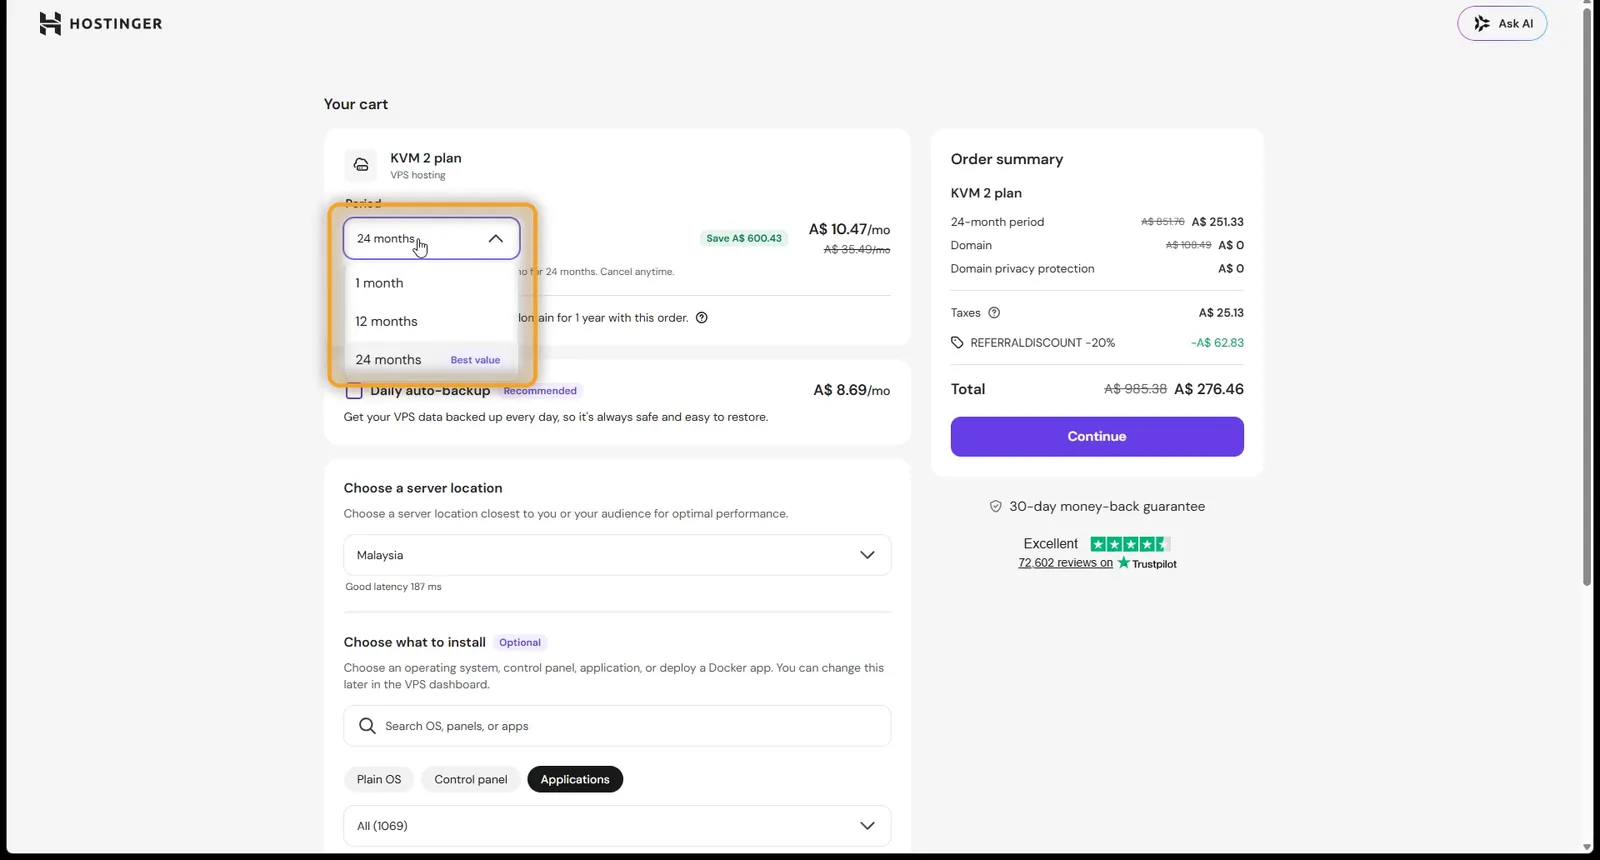Click the Choose a server location heading

[423, 488]
